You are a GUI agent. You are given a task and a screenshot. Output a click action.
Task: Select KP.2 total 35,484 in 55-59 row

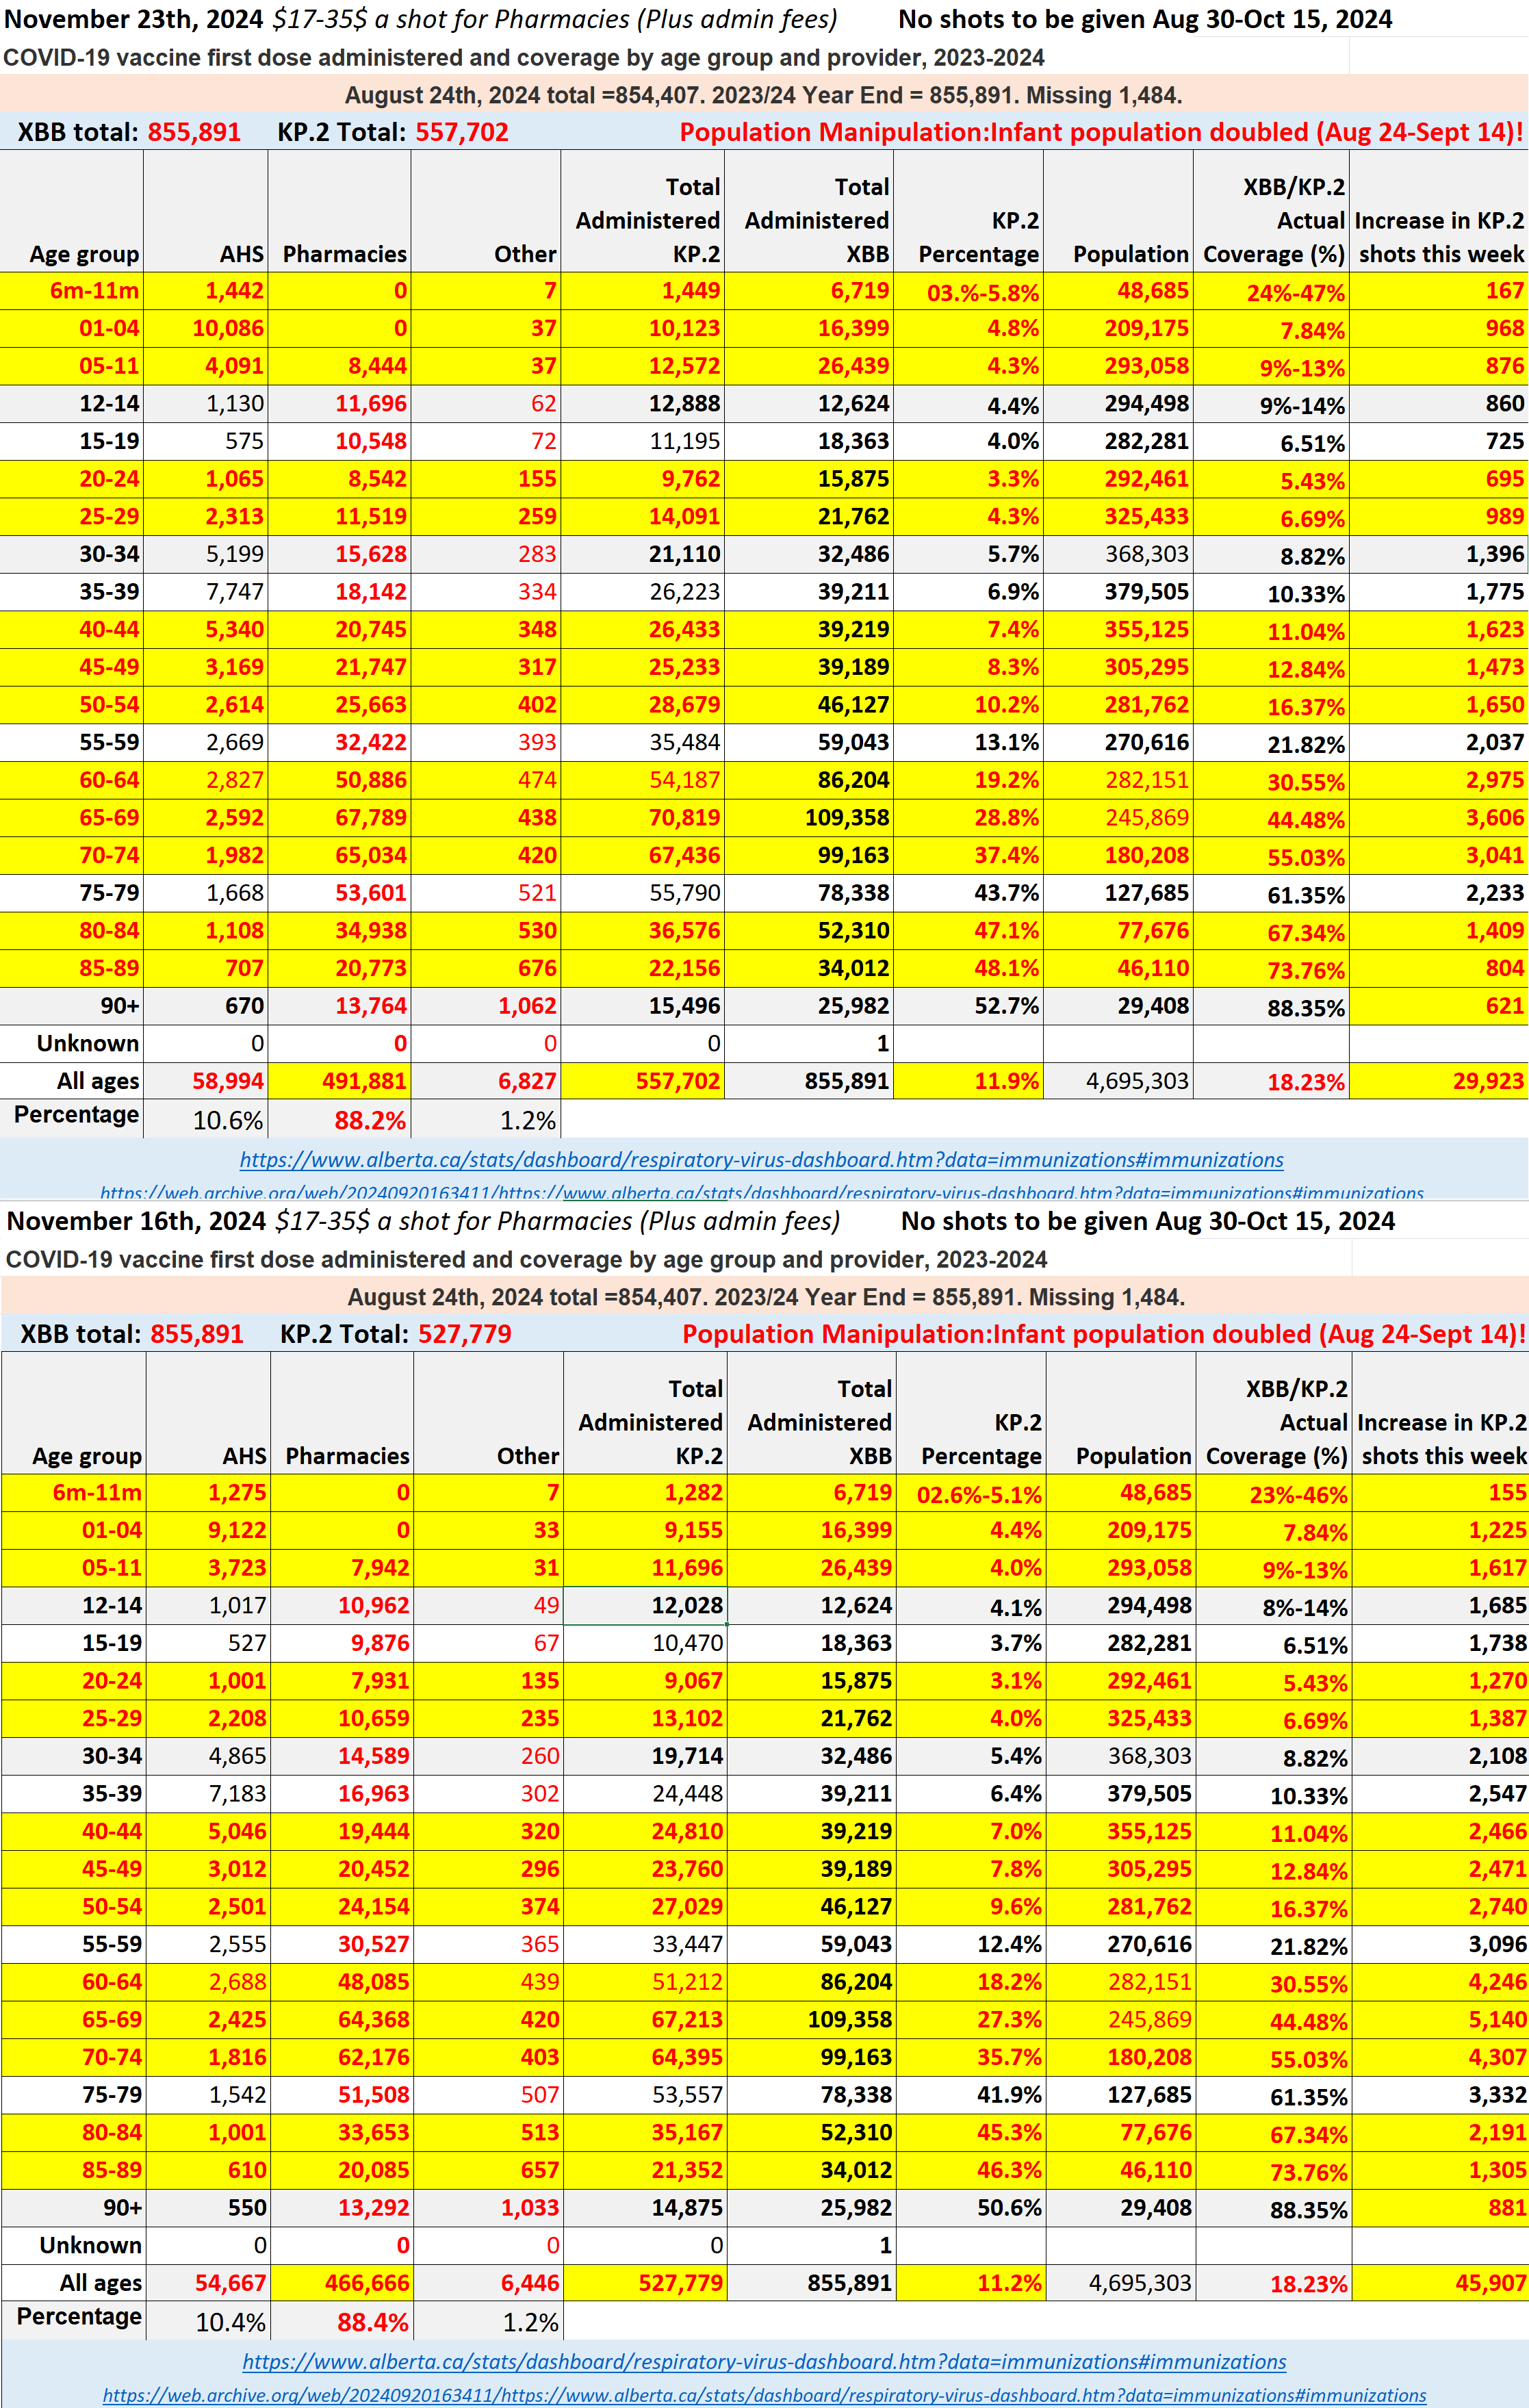[643, 743]
